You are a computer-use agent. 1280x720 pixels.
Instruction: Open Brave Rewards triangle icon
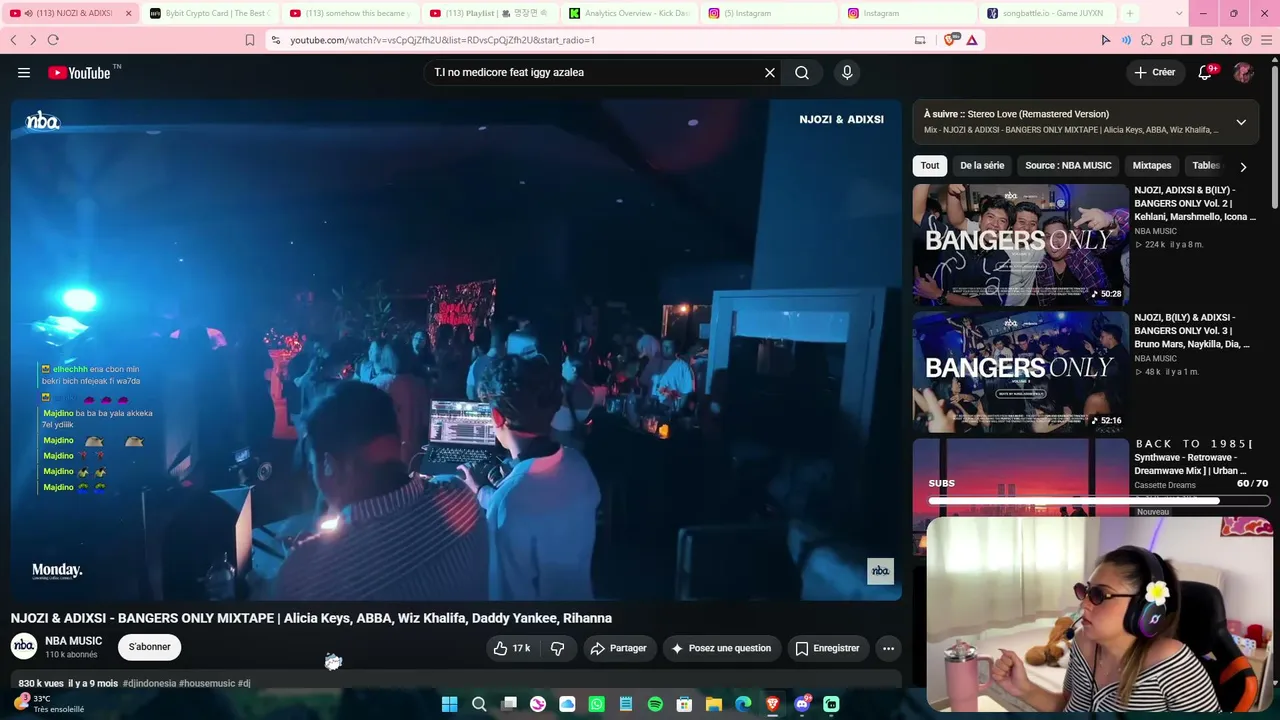[x=971, y=40]
